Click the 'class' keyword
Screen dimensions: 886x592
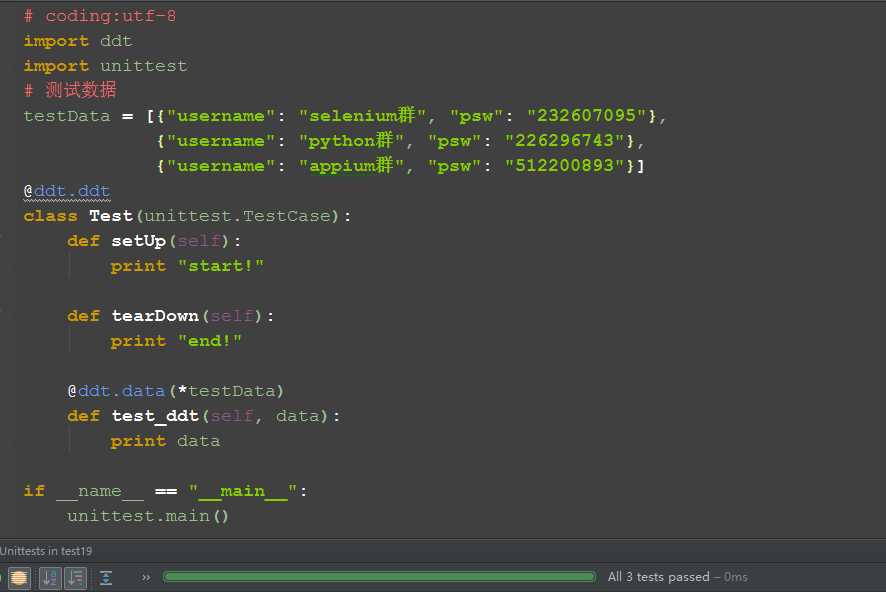pyautogui.click(x=50, y=216)
